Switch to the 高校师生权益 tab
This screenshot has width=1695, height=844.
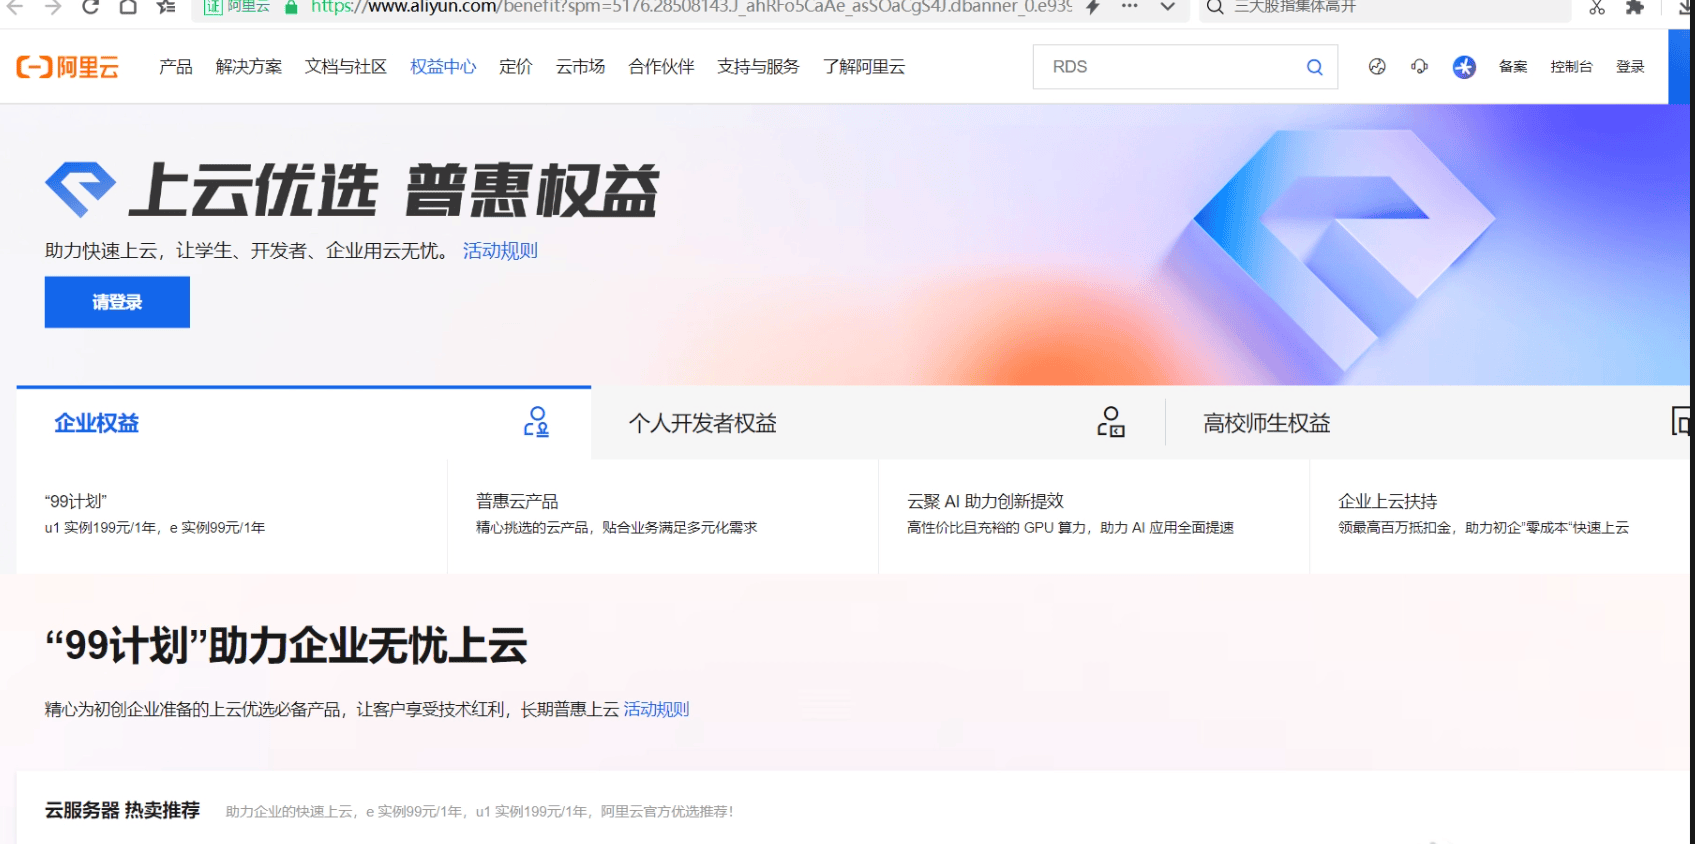click(x=1428, y=423)
